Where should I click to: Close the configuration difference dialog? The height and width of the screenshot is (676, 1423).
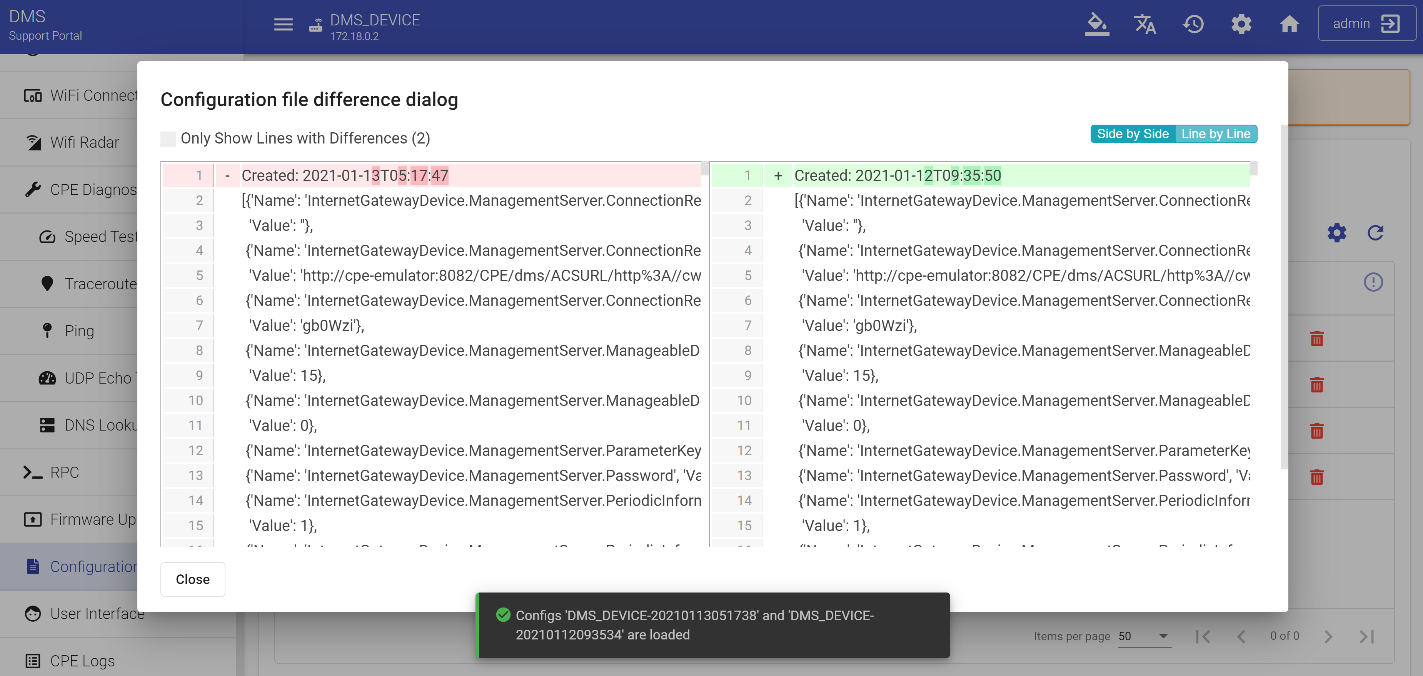192,579
